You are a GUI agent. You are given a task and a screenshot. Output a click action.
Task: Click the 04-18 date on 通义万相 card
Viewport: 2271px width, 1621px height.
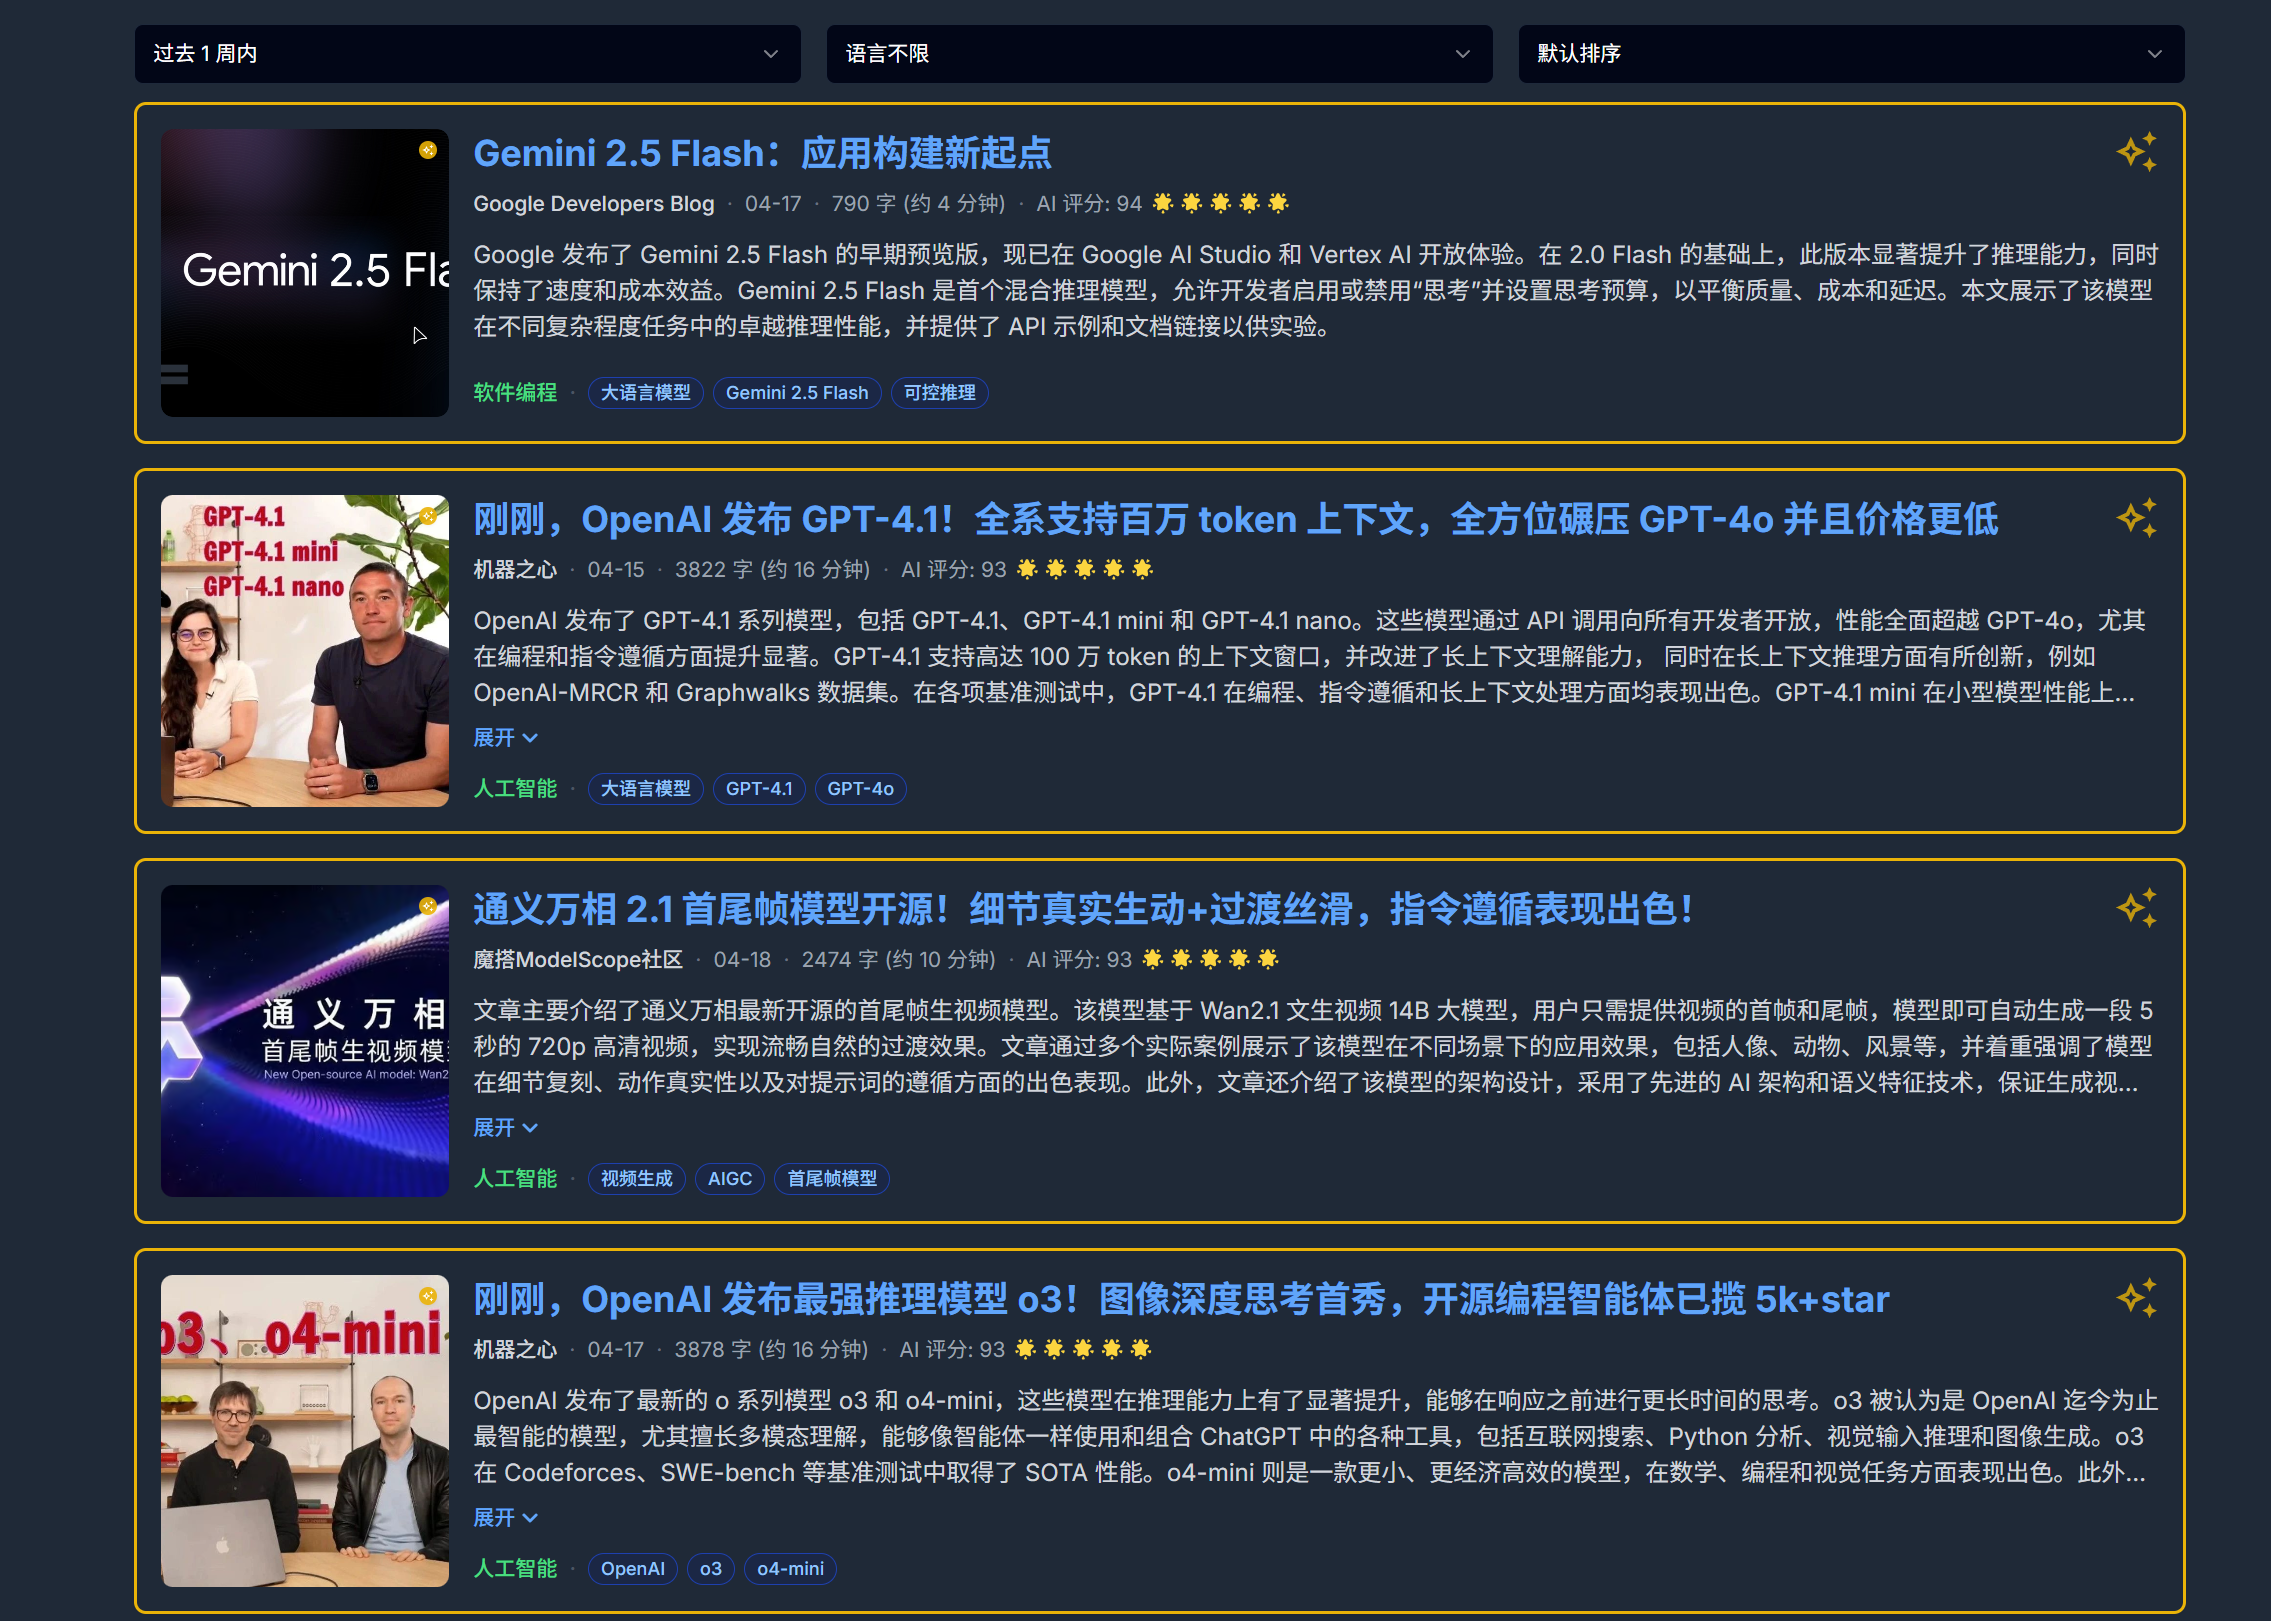click(x=742, y=960)
